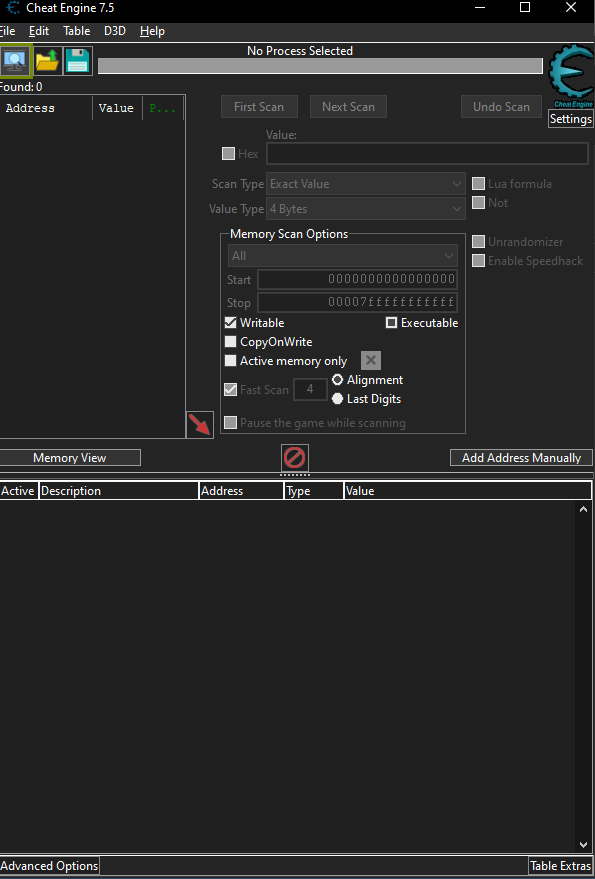Image resolution: width=595 pixels, height=879 pixels.
Task: Click the Stop address field
Action: tap(357, 303)
